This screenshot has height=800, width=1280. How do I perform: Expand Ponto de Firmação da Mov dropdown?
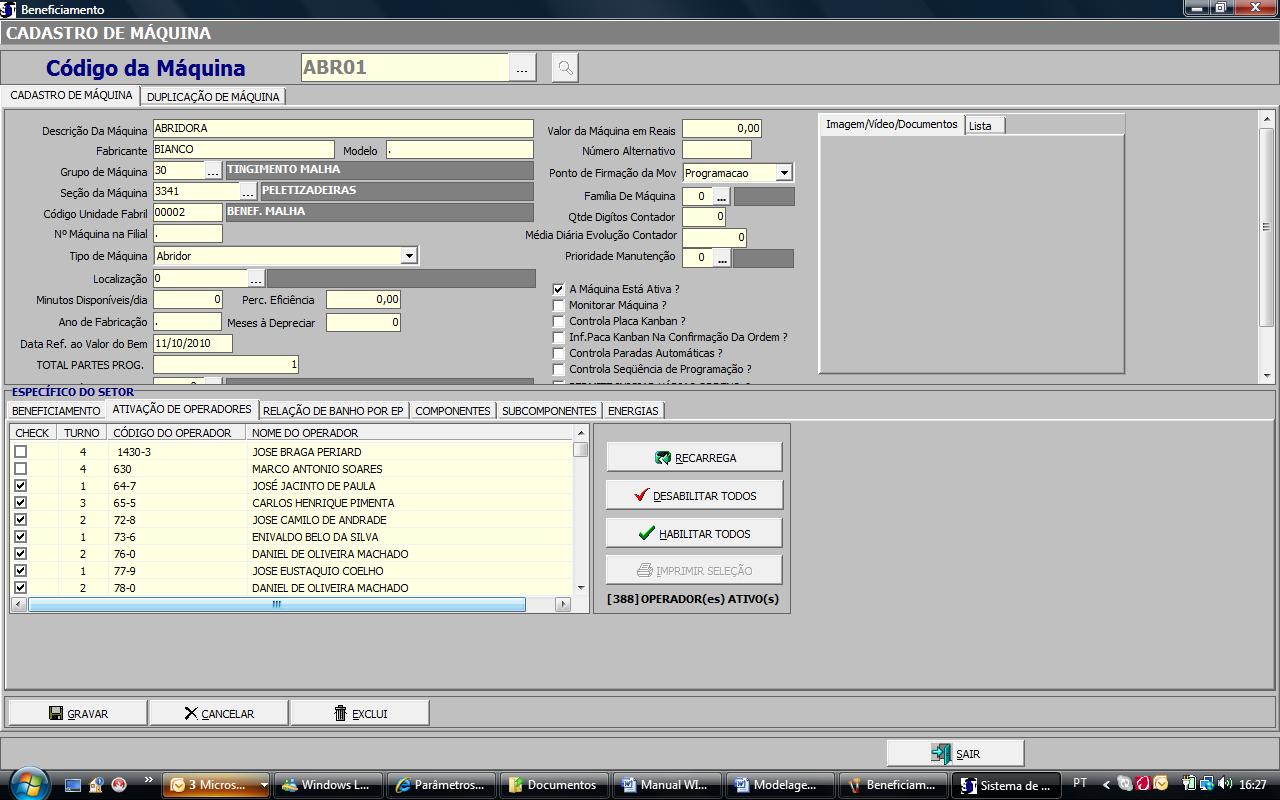[783, 173]
